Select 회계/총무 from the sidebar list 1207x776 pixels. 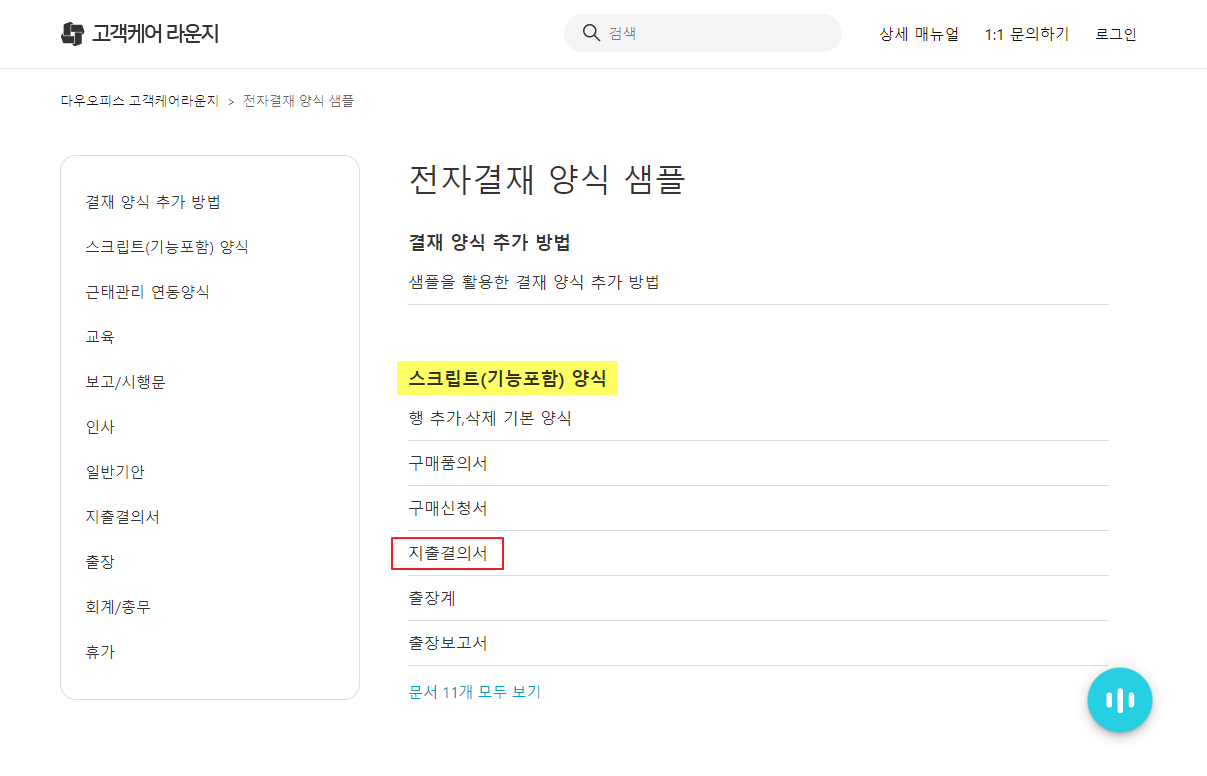point(118,607)
